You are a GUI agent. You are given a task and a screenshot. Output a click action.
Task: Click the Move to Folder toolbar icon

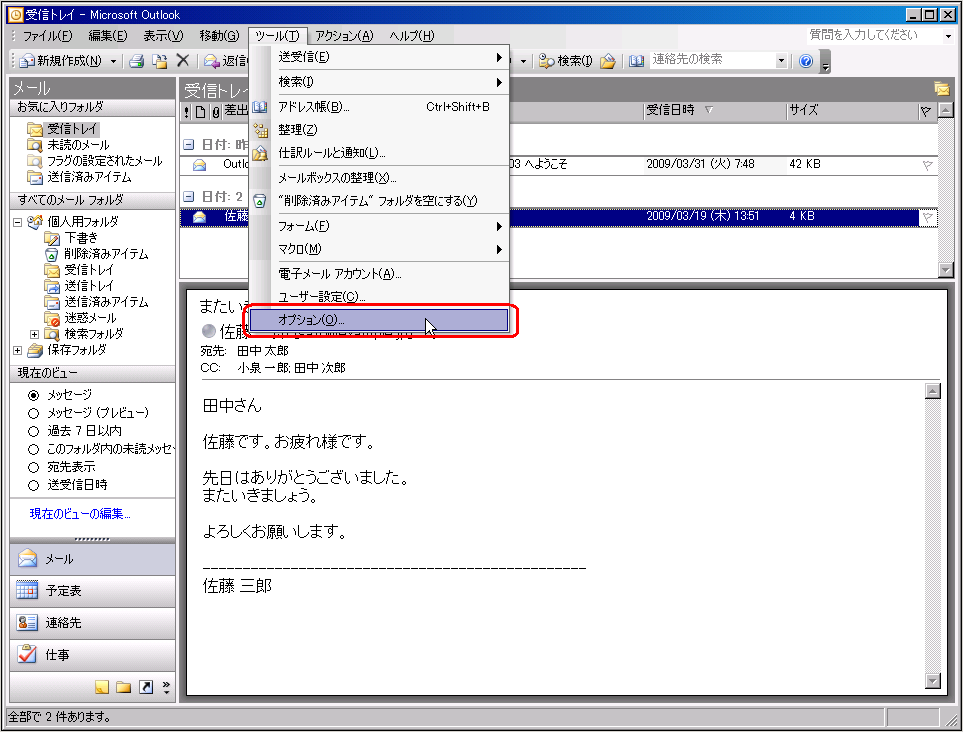click(x=160, y=61)
